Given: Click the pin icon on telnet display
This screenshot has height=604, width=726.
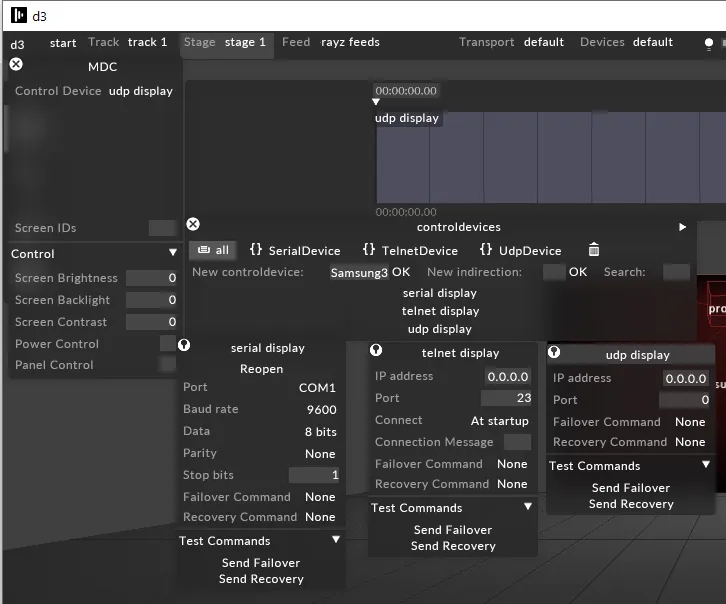Looking at the screenshot, I should (376, 350).
